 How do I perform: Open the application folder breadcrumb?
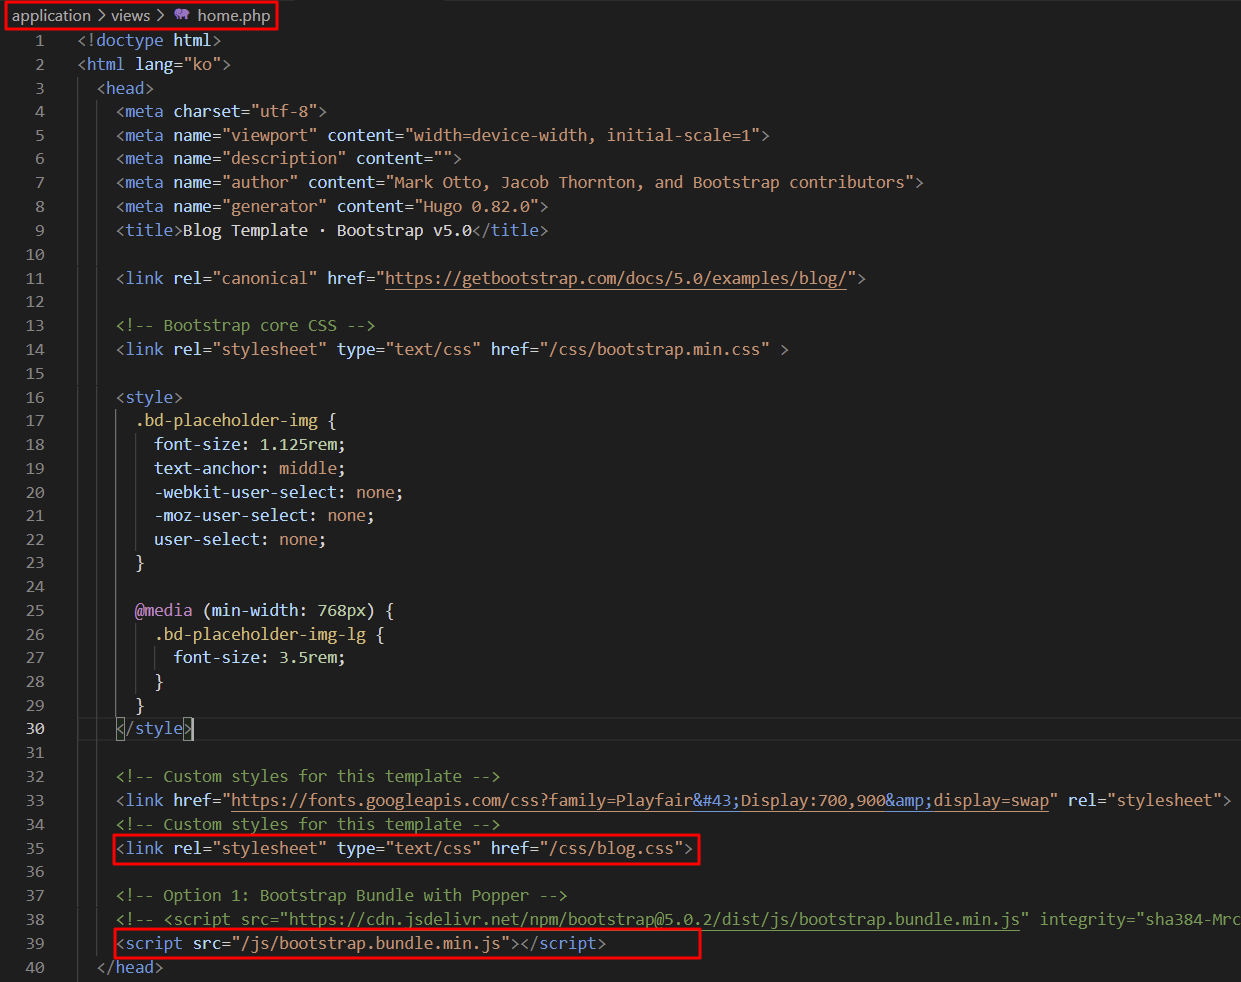51,15
